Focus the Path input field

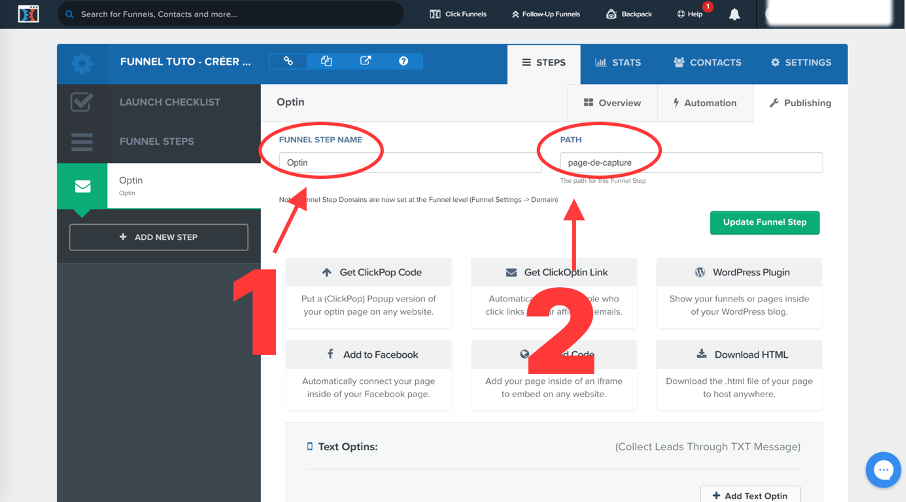click(691, 162)
